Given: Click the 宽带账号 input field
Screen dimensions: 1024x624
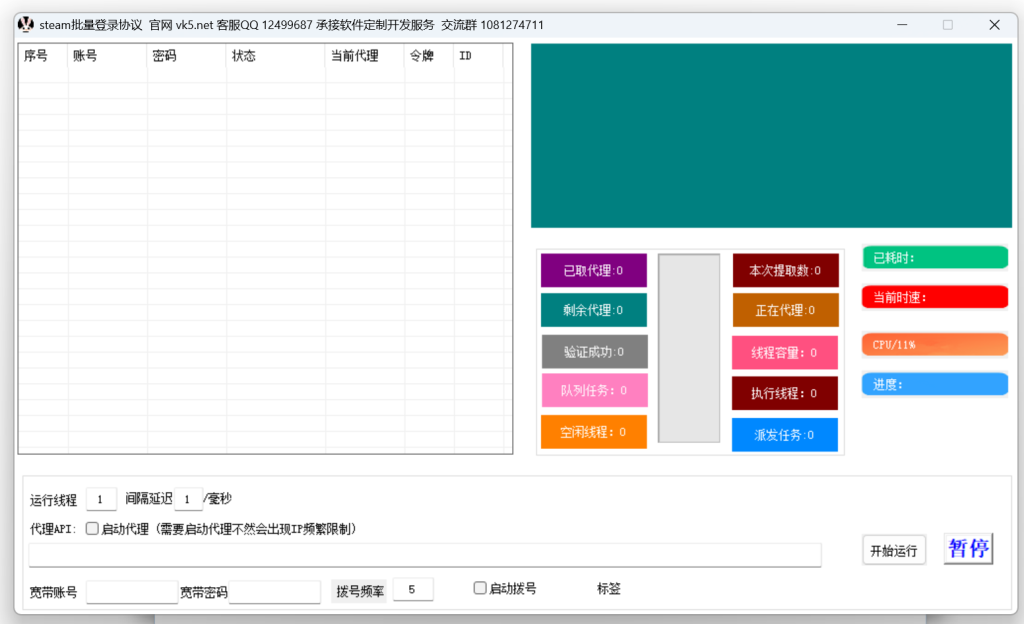Looking at the screenshot, I should click(132, 592).
